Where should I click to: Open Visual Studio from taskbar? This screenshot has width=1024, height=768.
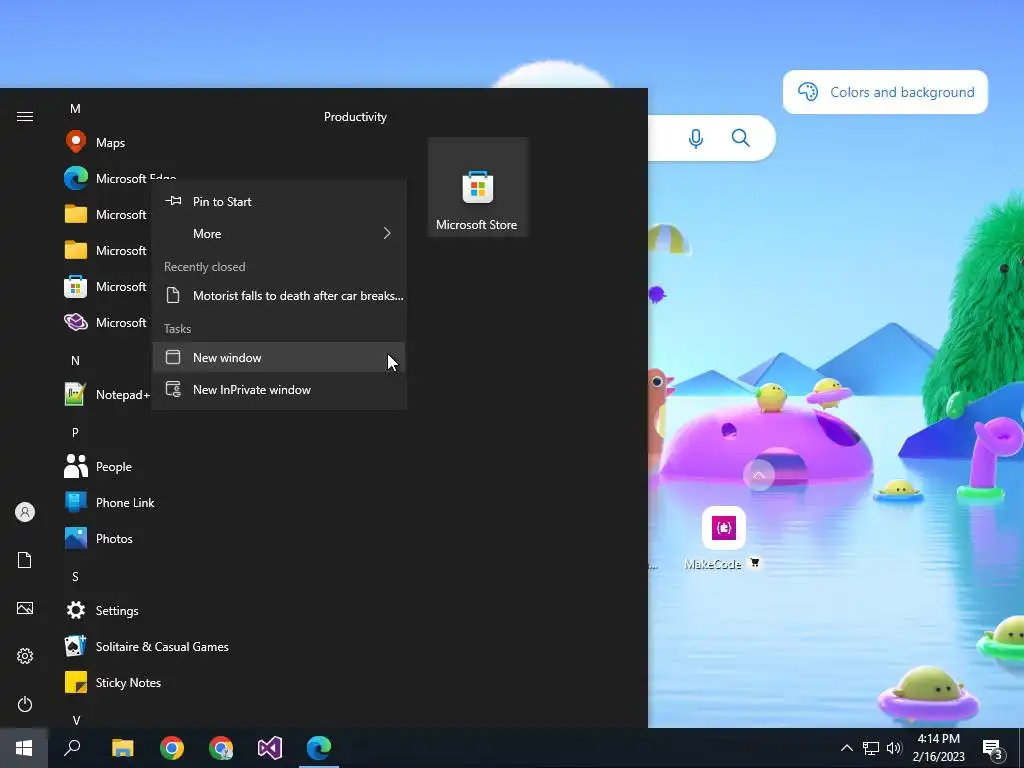270,748
